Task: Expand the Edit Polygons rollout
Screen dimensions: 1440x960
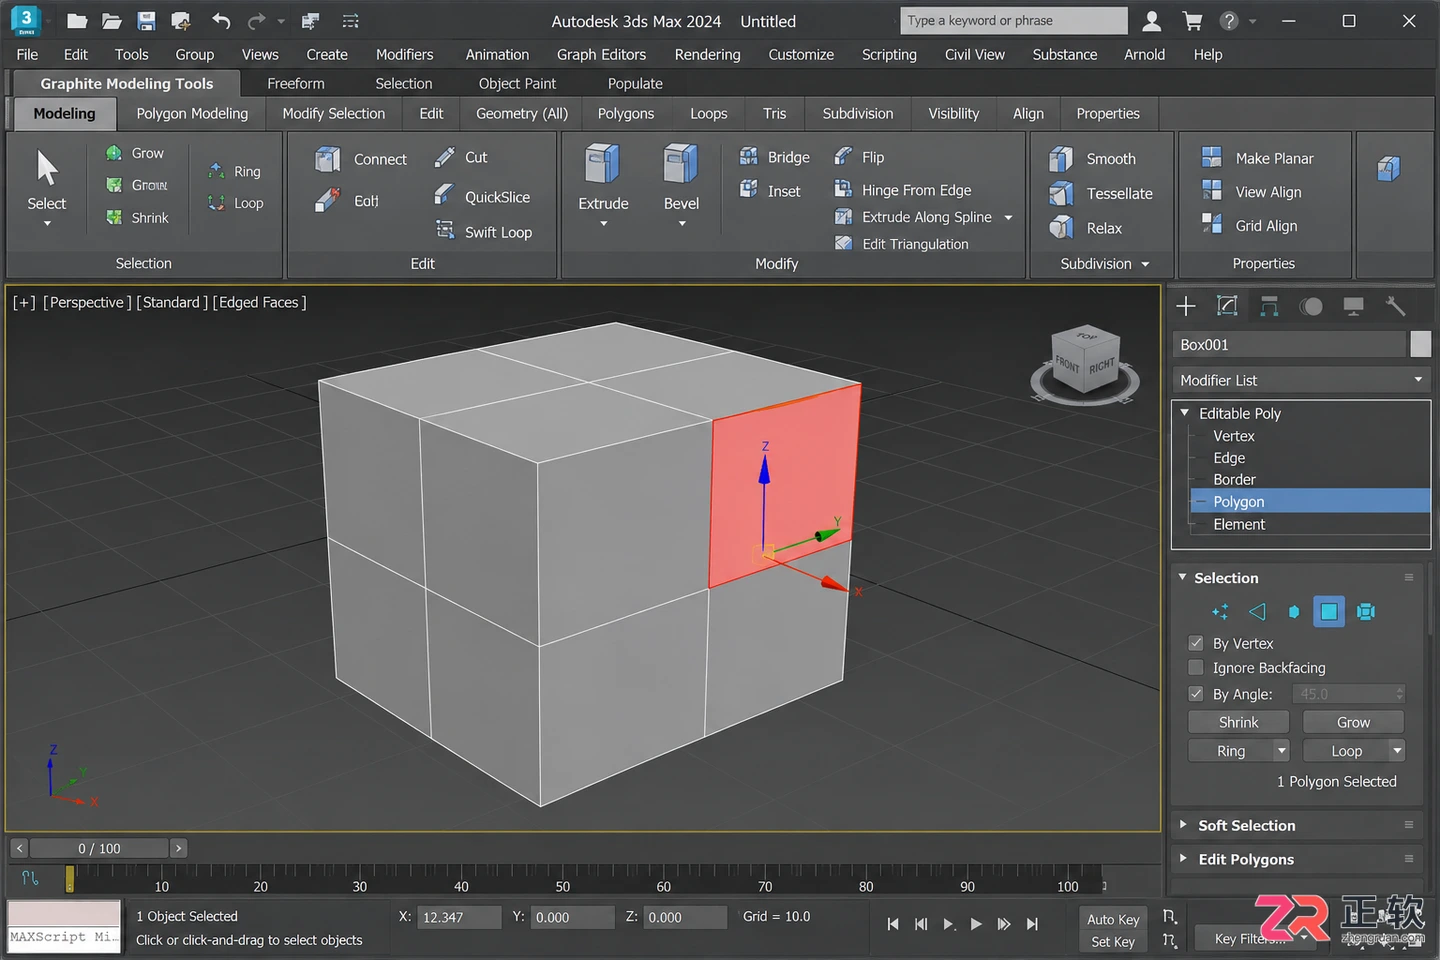Action: 1183,859
